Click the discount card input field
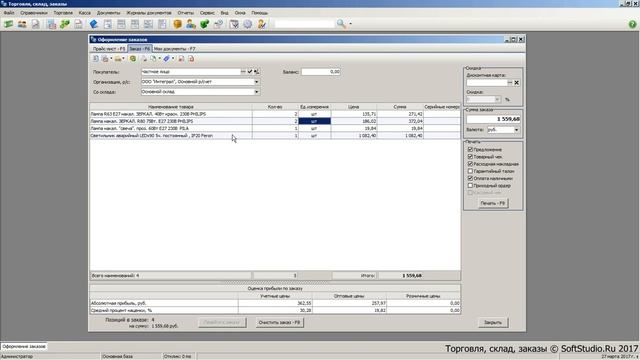 (487, 82)
